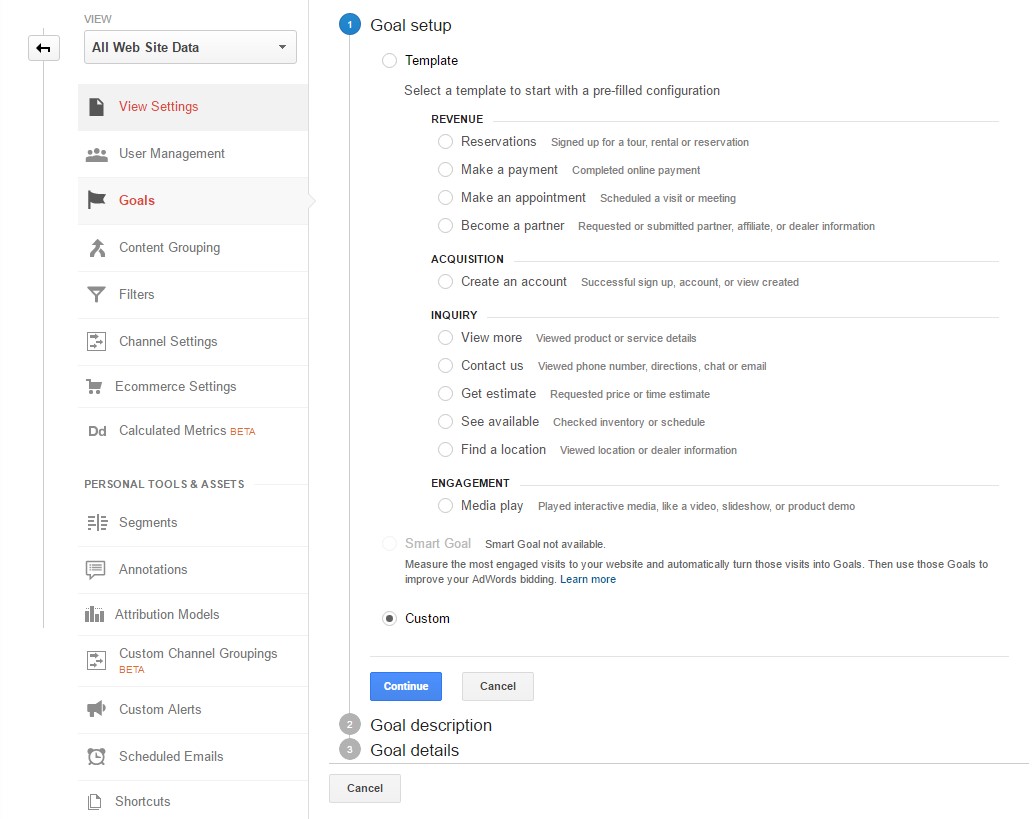Open Content Grouping menu item
Viewport: 1035px width, 819px height.
[193, 247]
